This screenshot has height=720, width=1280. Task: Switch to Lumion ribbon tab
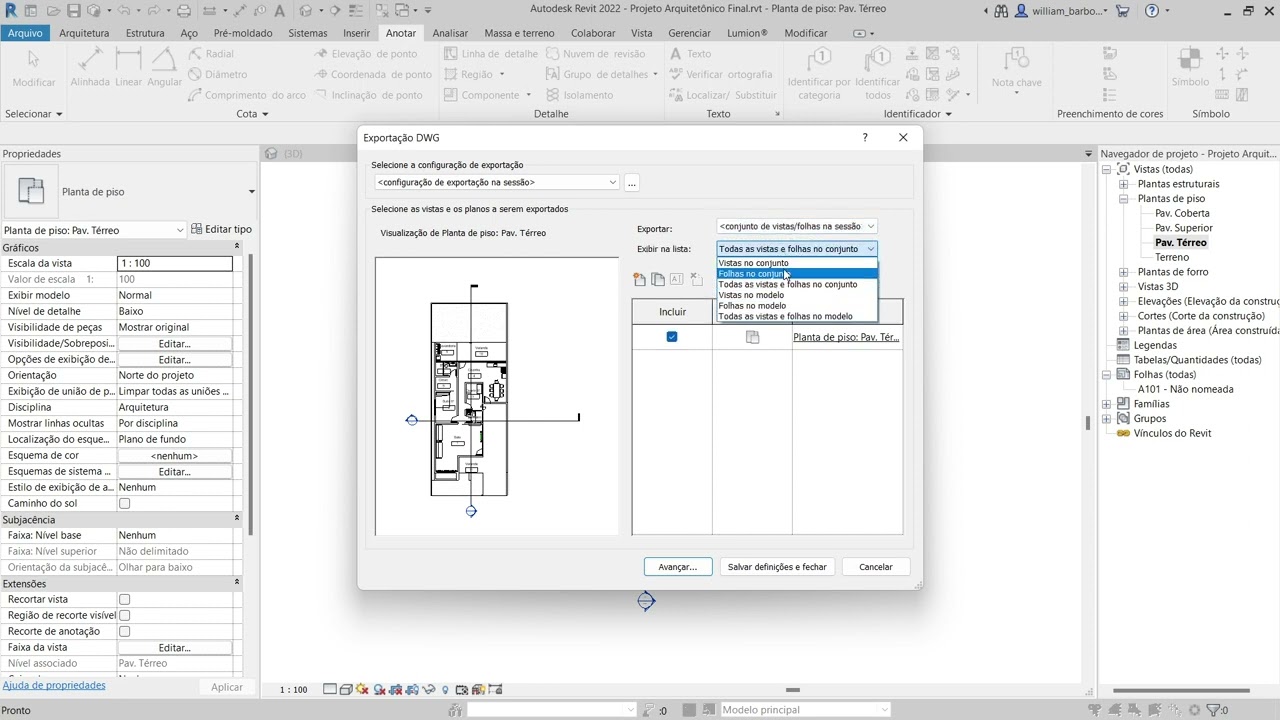(x=747, y=33)
